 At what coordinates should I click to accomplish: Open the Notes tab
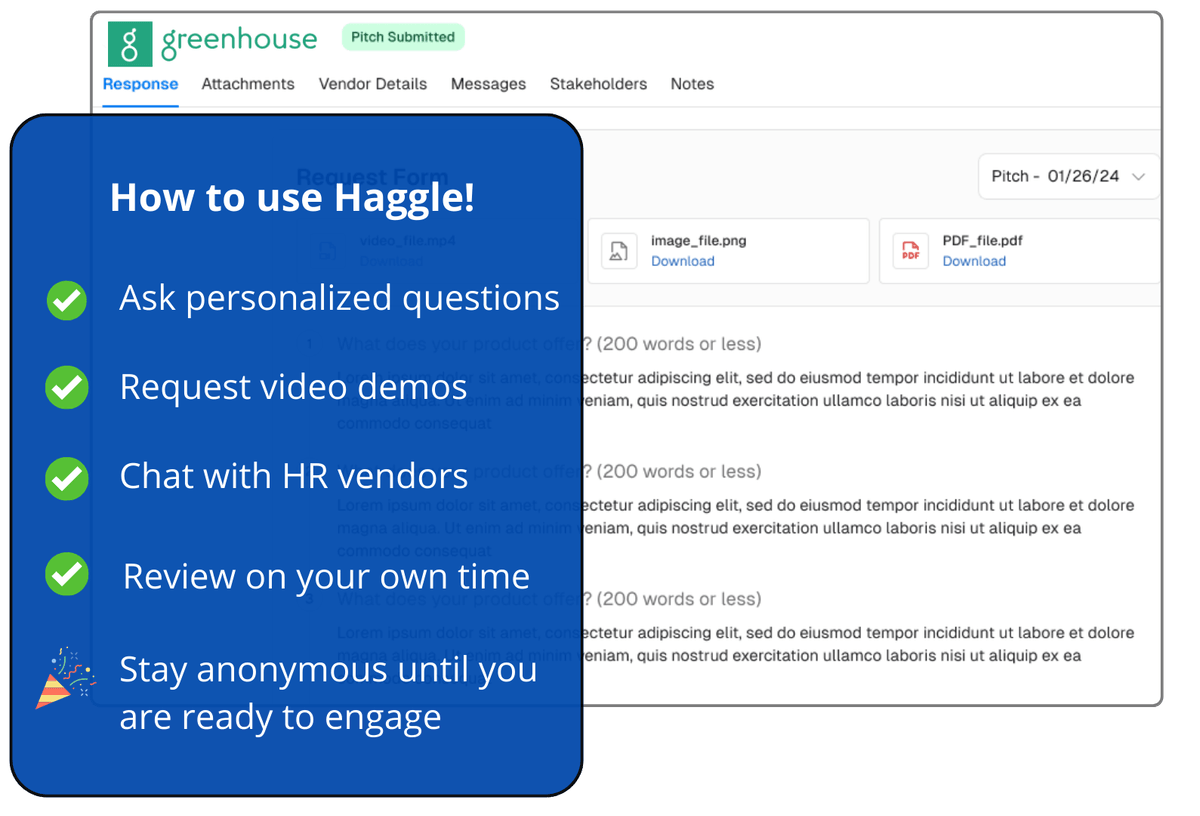click(x=692, y=84)
